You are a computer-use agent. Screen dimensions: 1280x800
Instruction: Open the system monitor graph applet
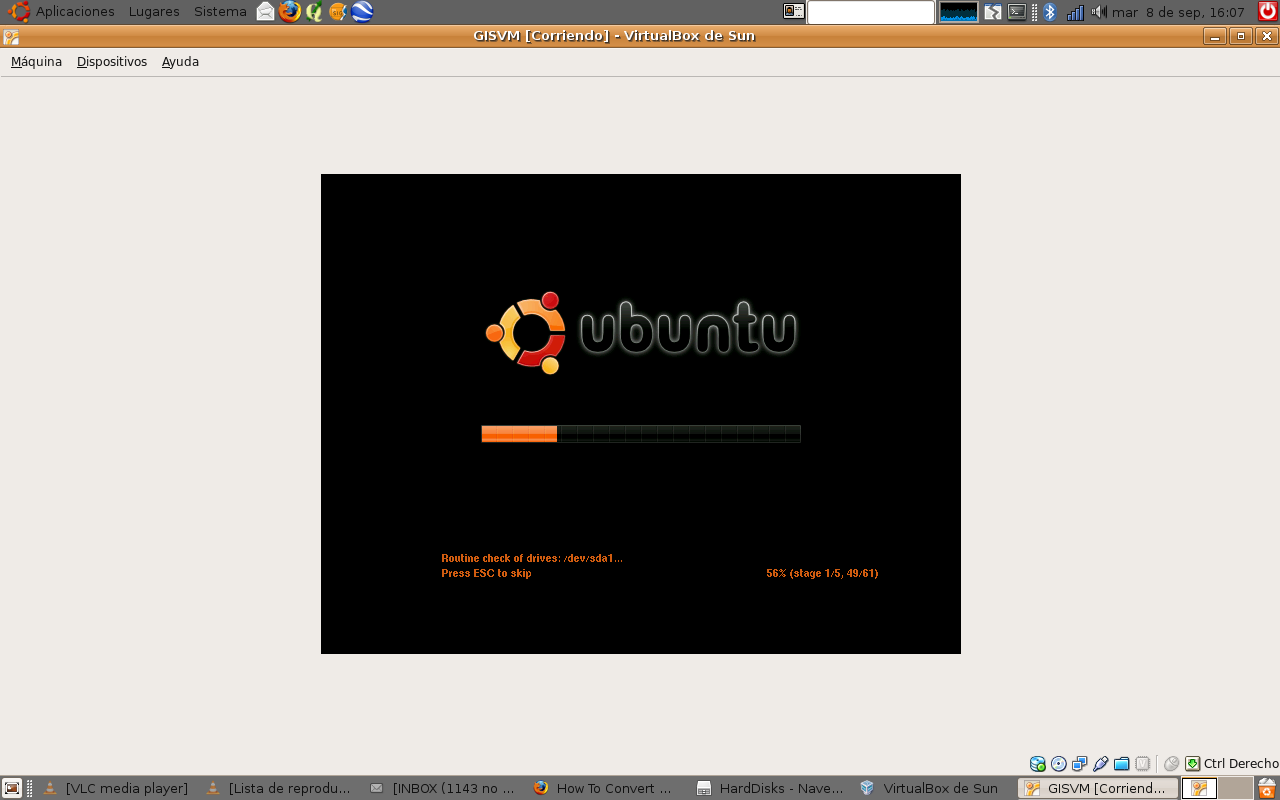coord(958,12)
